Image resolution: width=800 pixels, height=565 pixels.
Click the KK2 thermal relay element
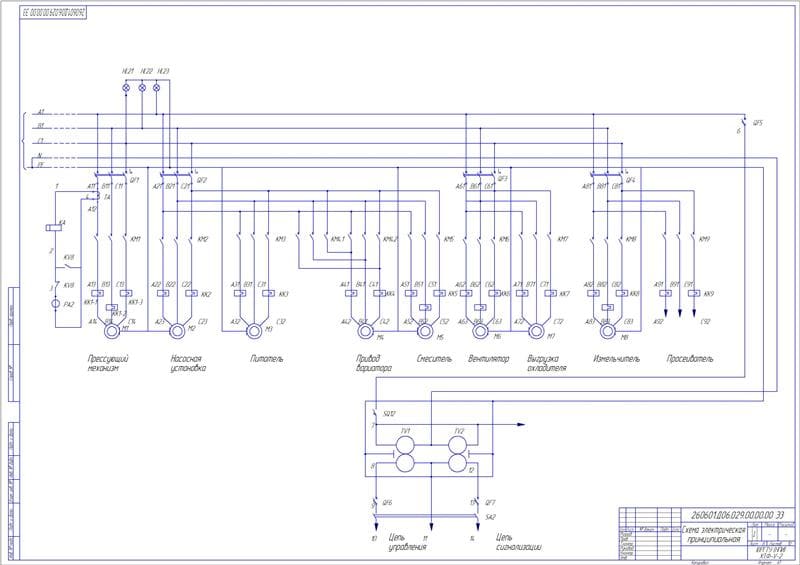pos(191,293)
